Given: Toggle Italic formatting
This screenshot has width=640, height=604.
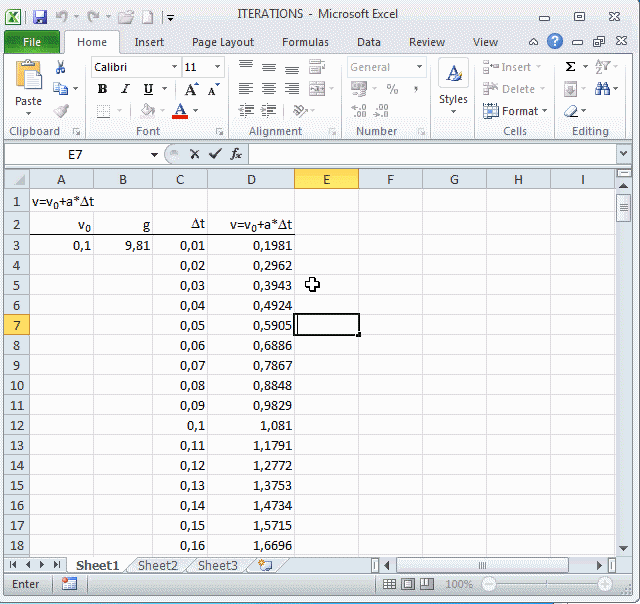Looking at the screenshot, I should pyautogui.click(x=123, y=89).
